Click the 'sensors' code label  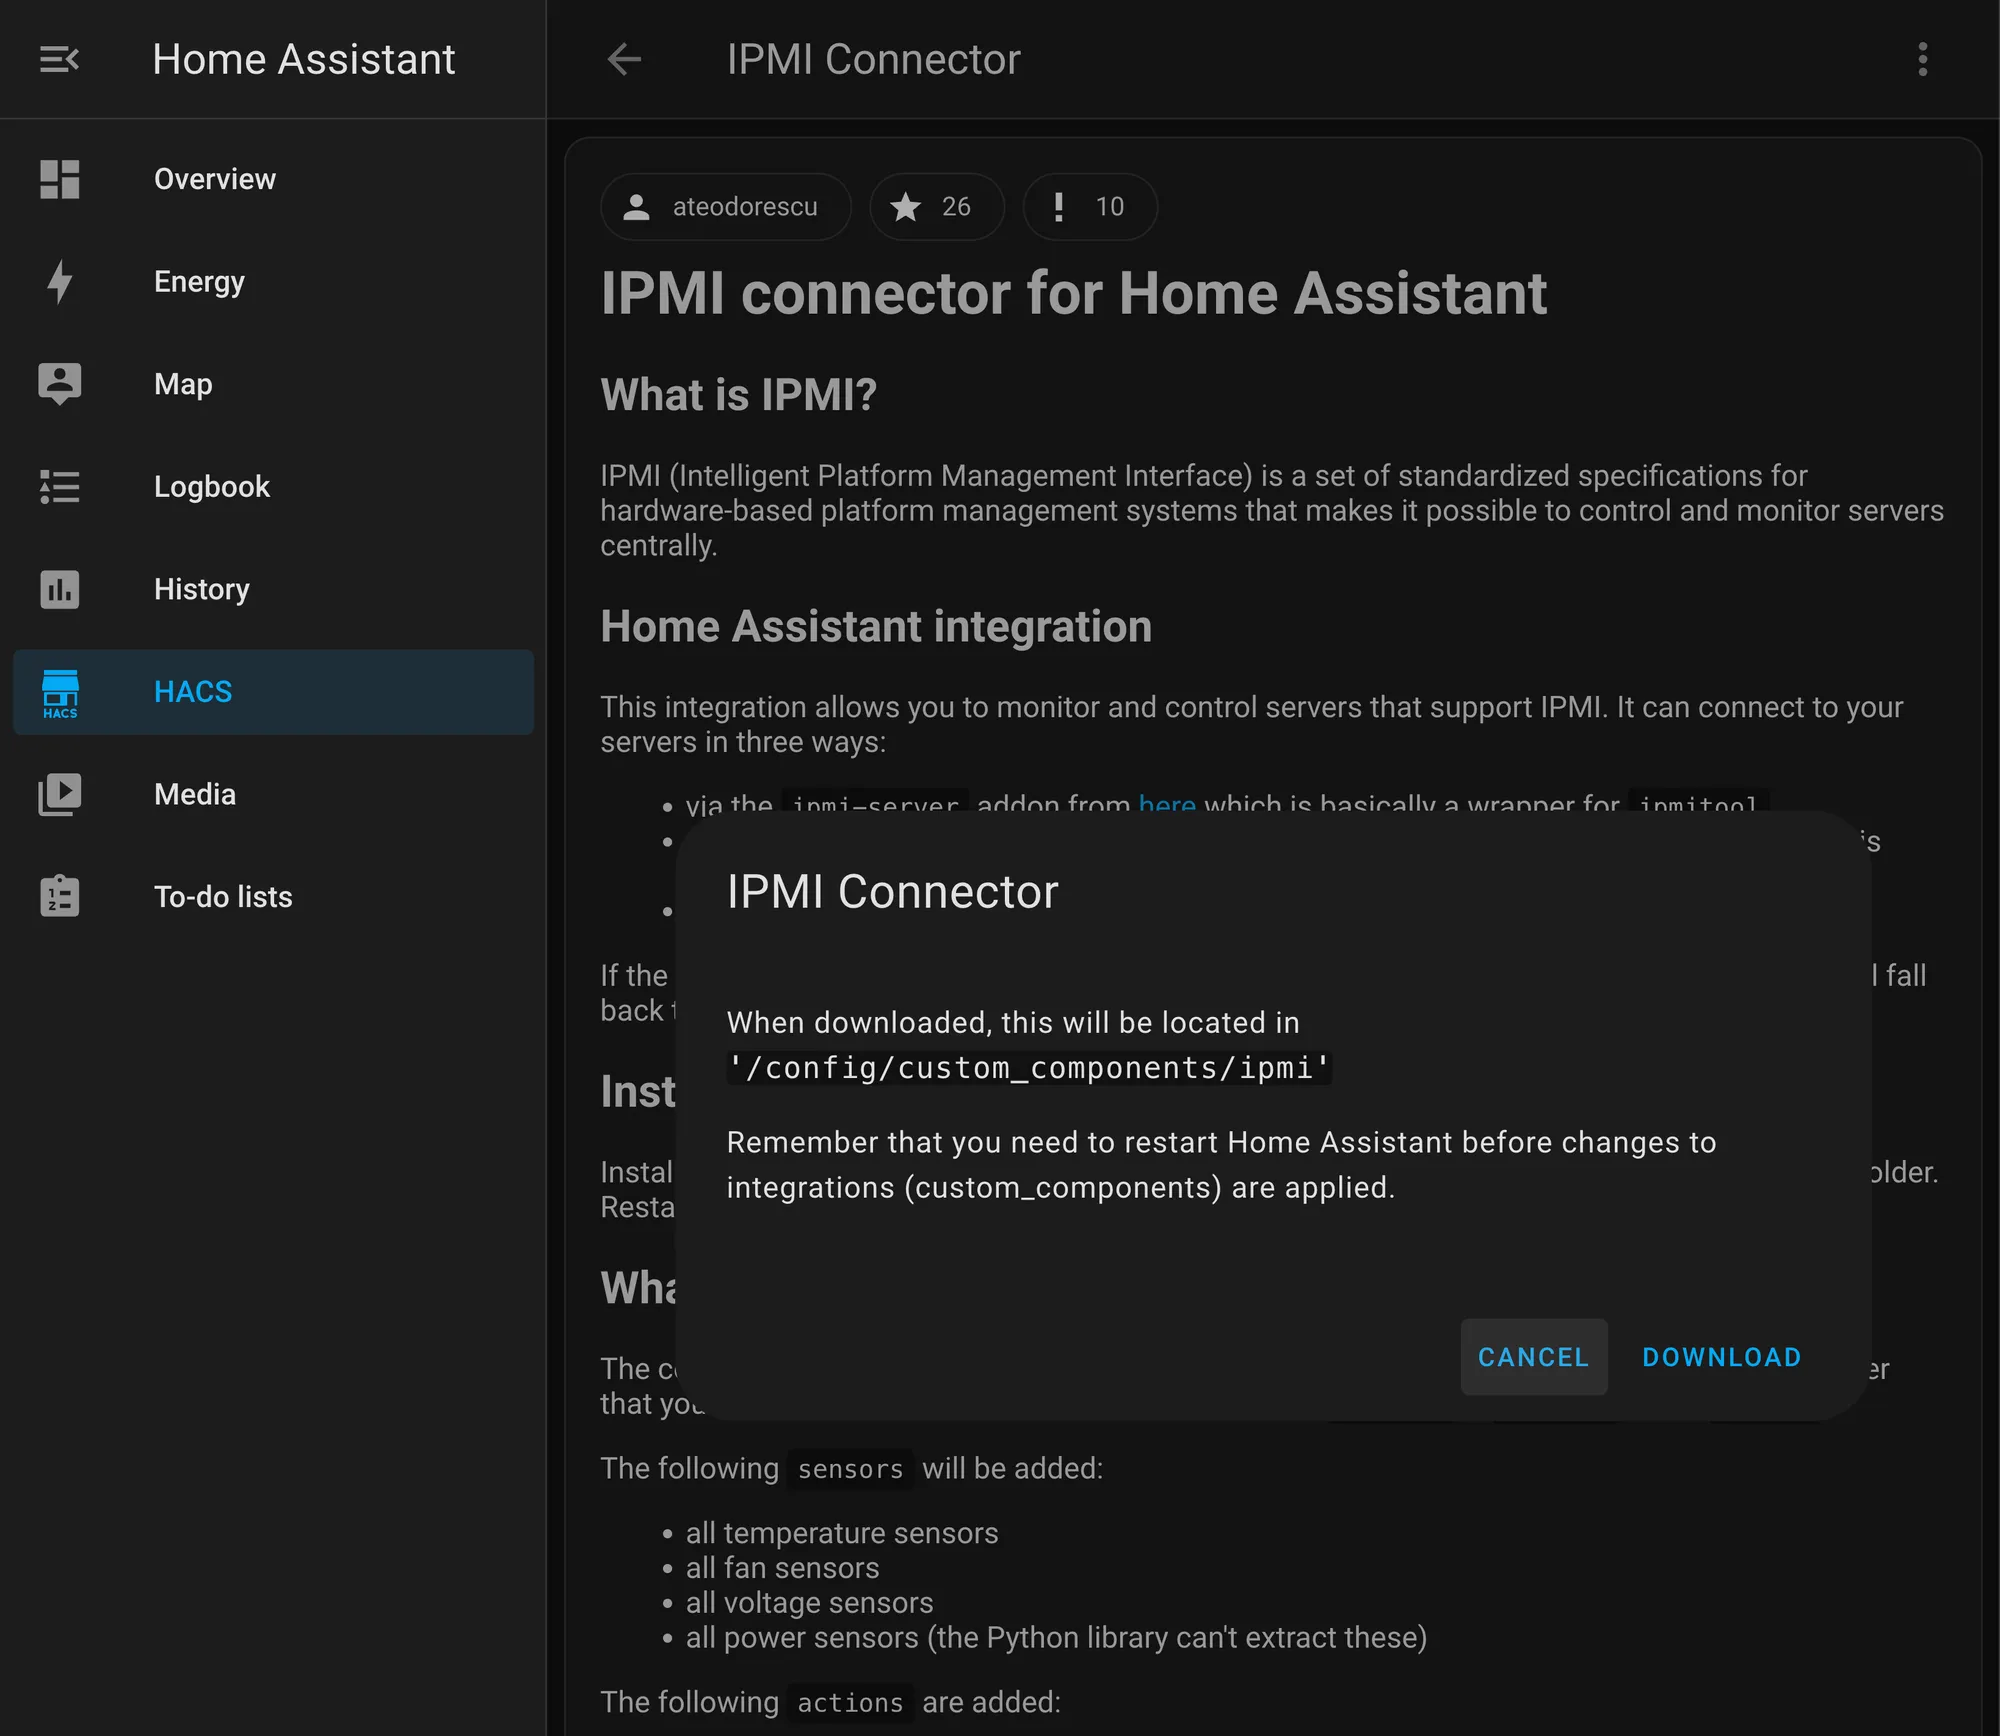tap(850, 1469)
